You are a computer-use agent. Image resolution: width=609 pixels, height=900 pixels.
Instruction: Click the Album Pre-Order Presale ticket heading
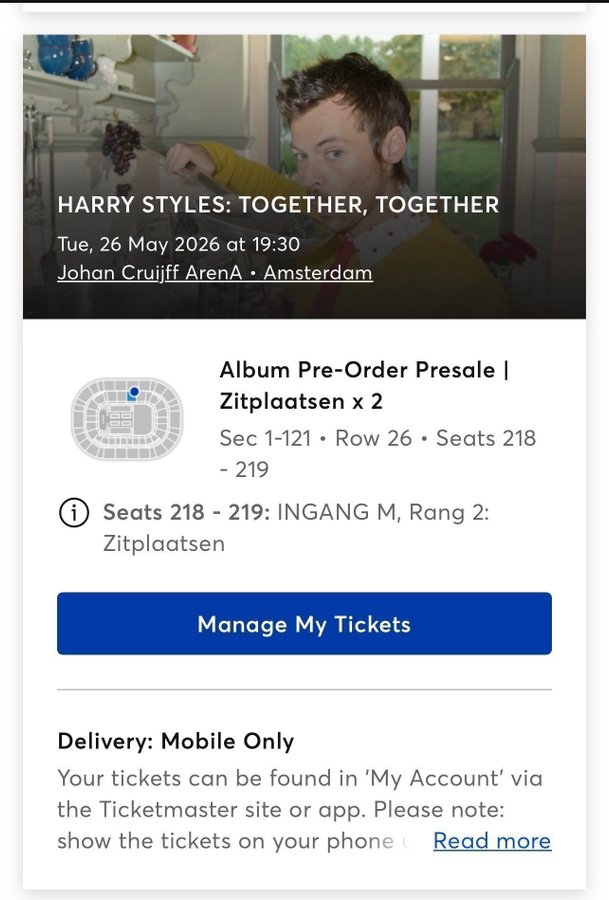click(364, 370)
